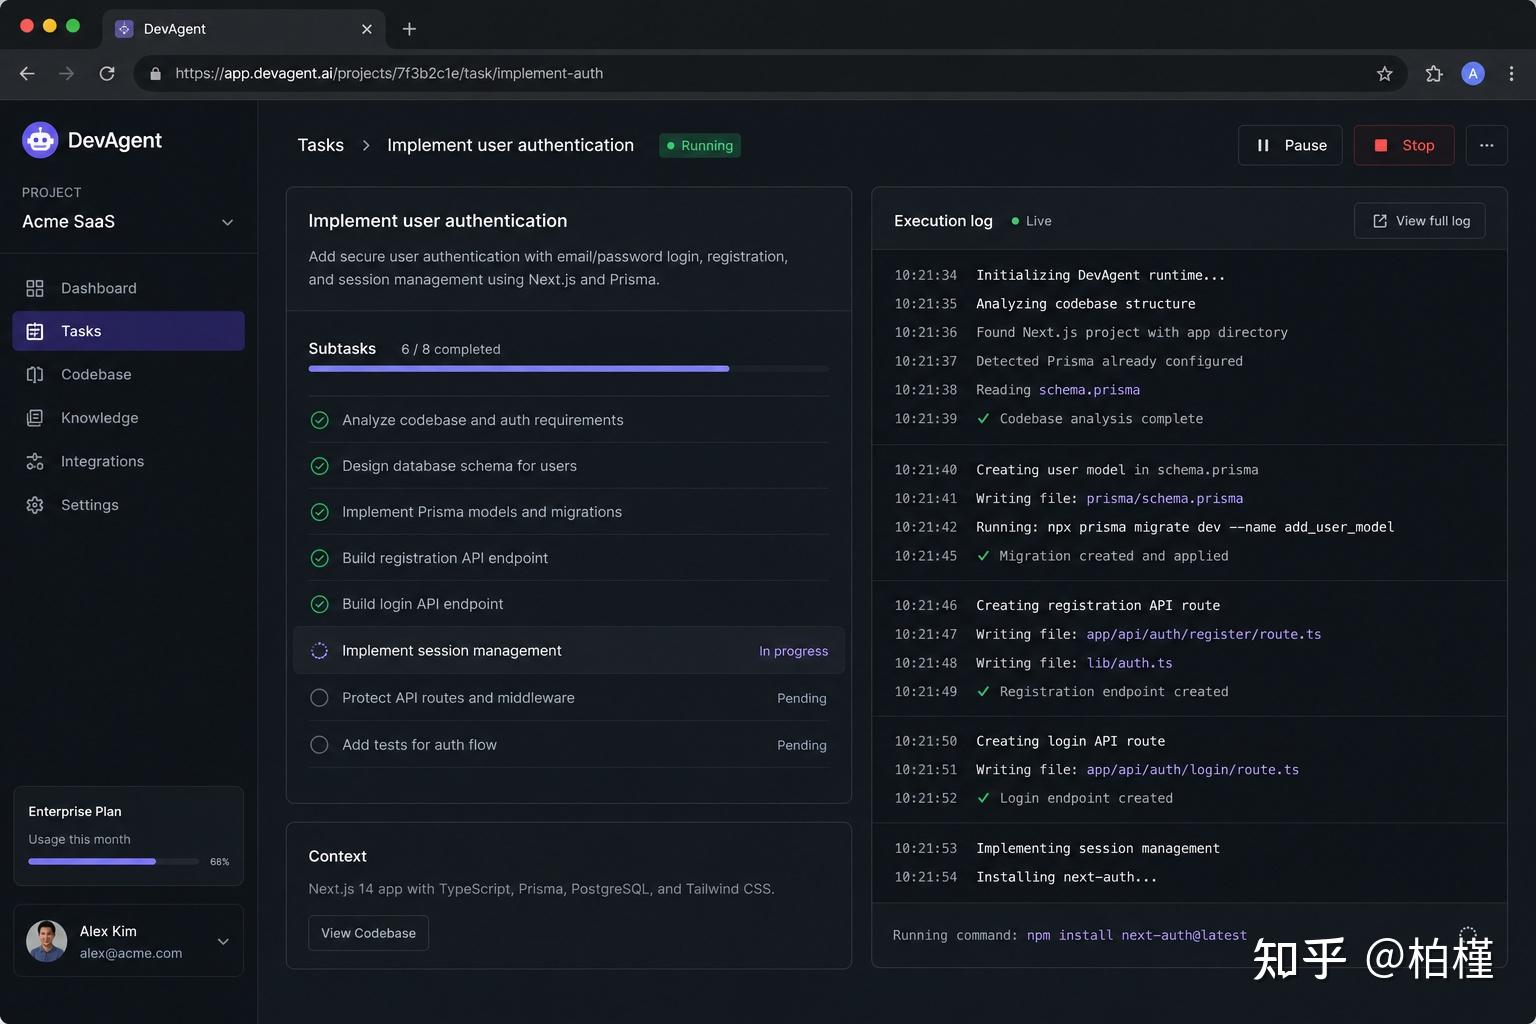
Task: Click the checkmark for Build login API endpoint
Action: point(319,604)
